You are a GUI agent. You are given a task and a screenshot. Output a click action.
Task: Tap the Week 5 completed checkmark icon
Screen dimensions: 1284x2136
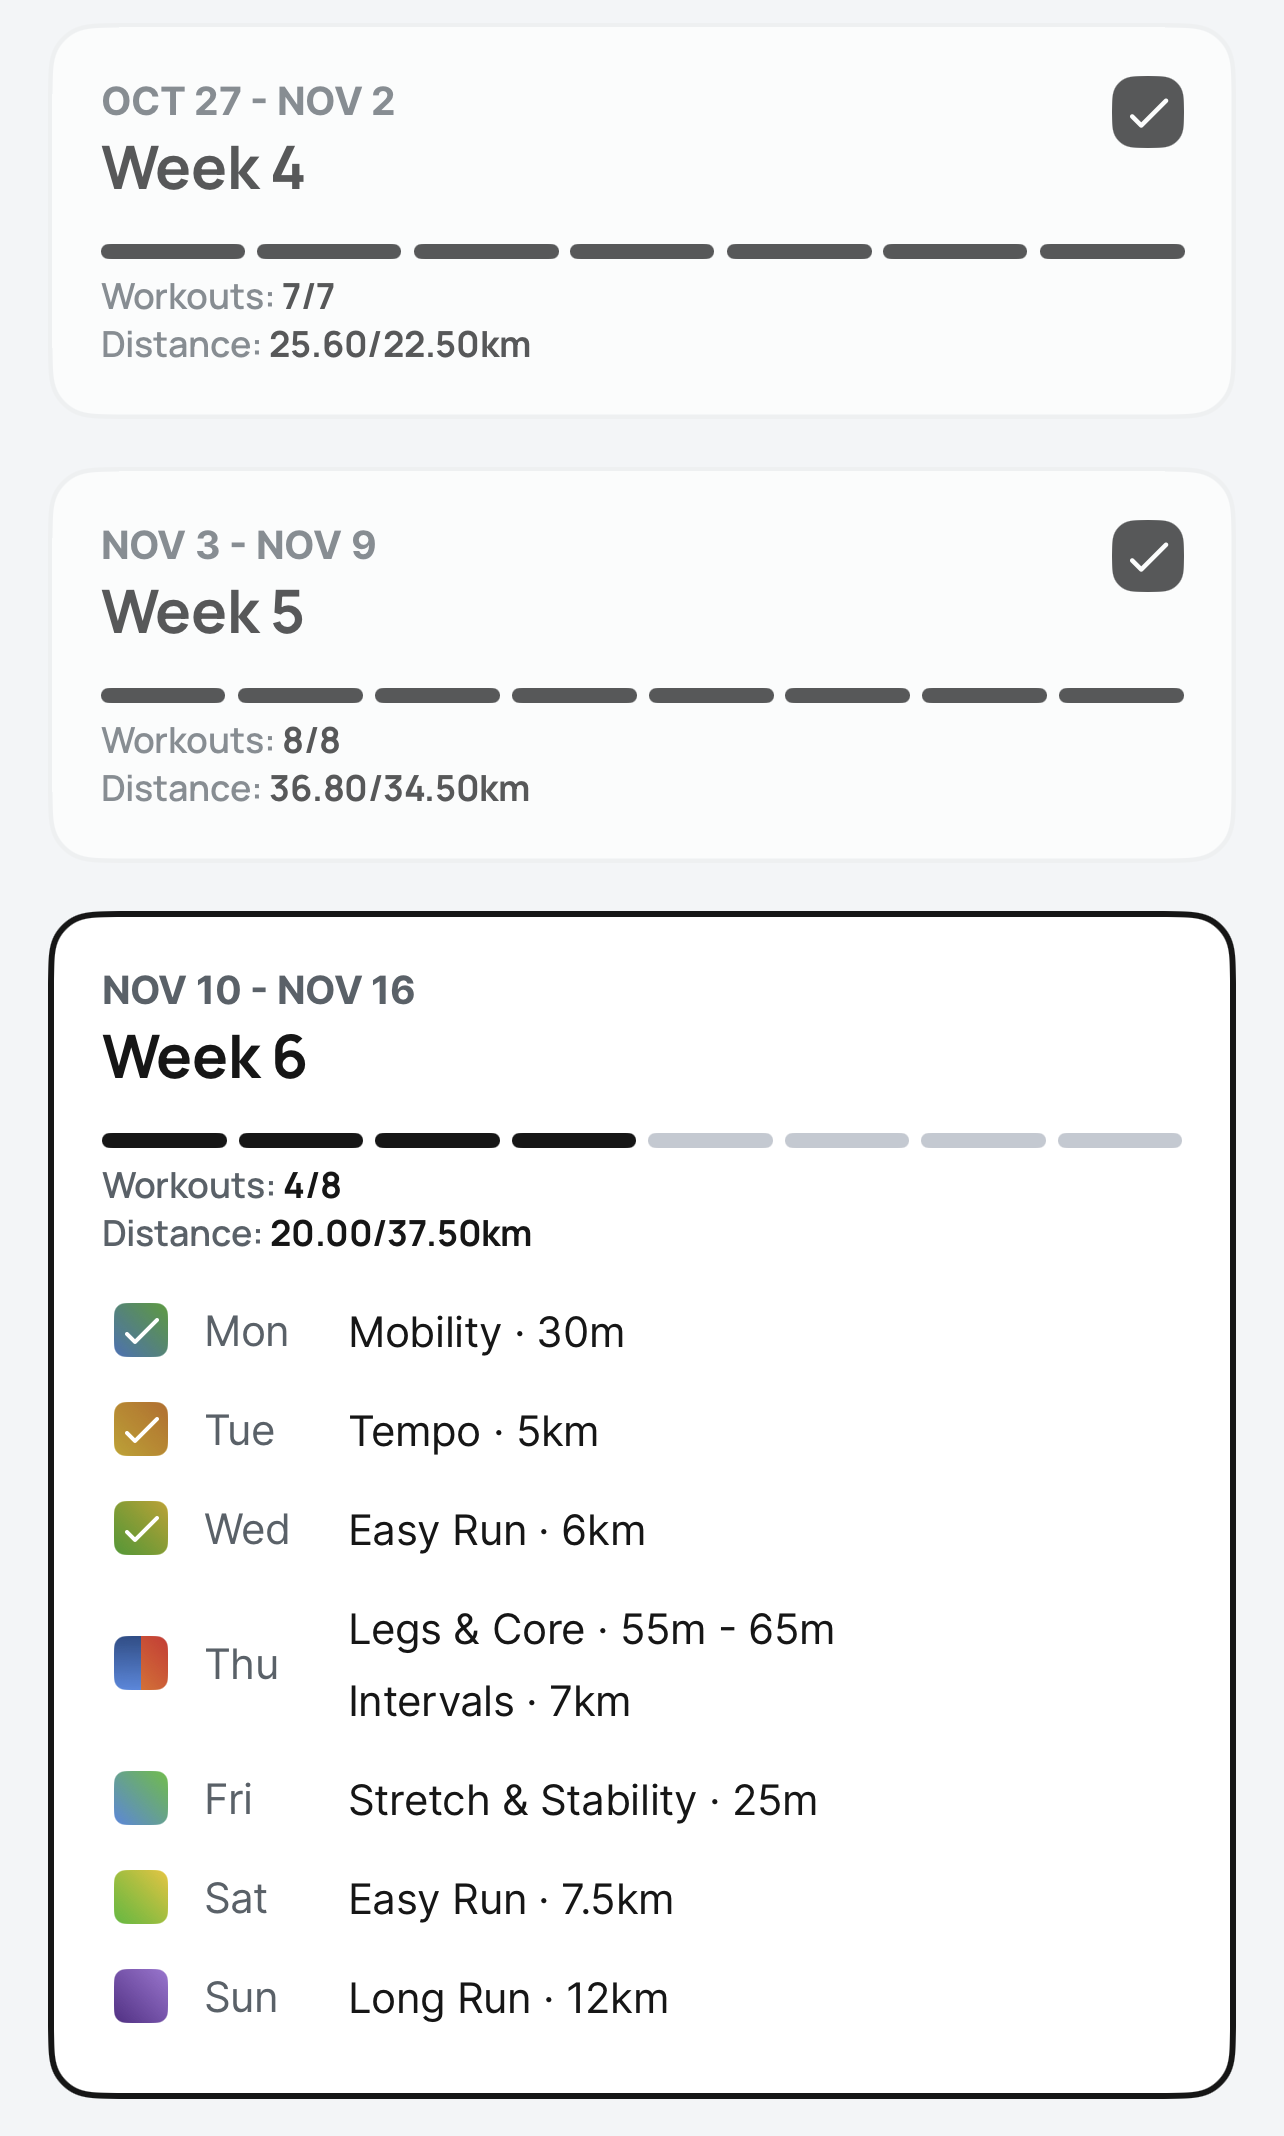click(1147, 556)
